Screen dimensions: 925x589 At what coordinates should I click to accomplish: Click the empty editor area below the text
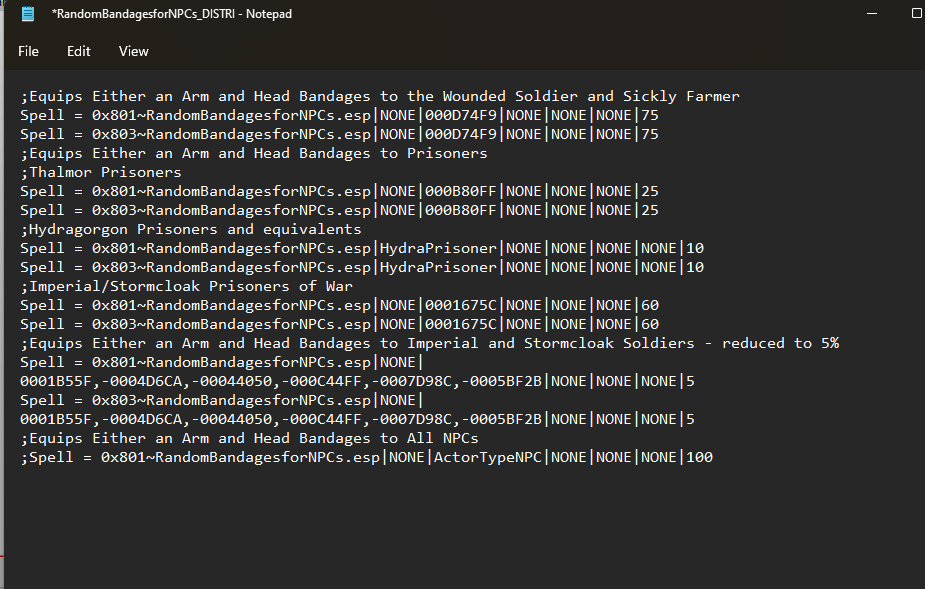pyautogui.click(x=462, y=525)
